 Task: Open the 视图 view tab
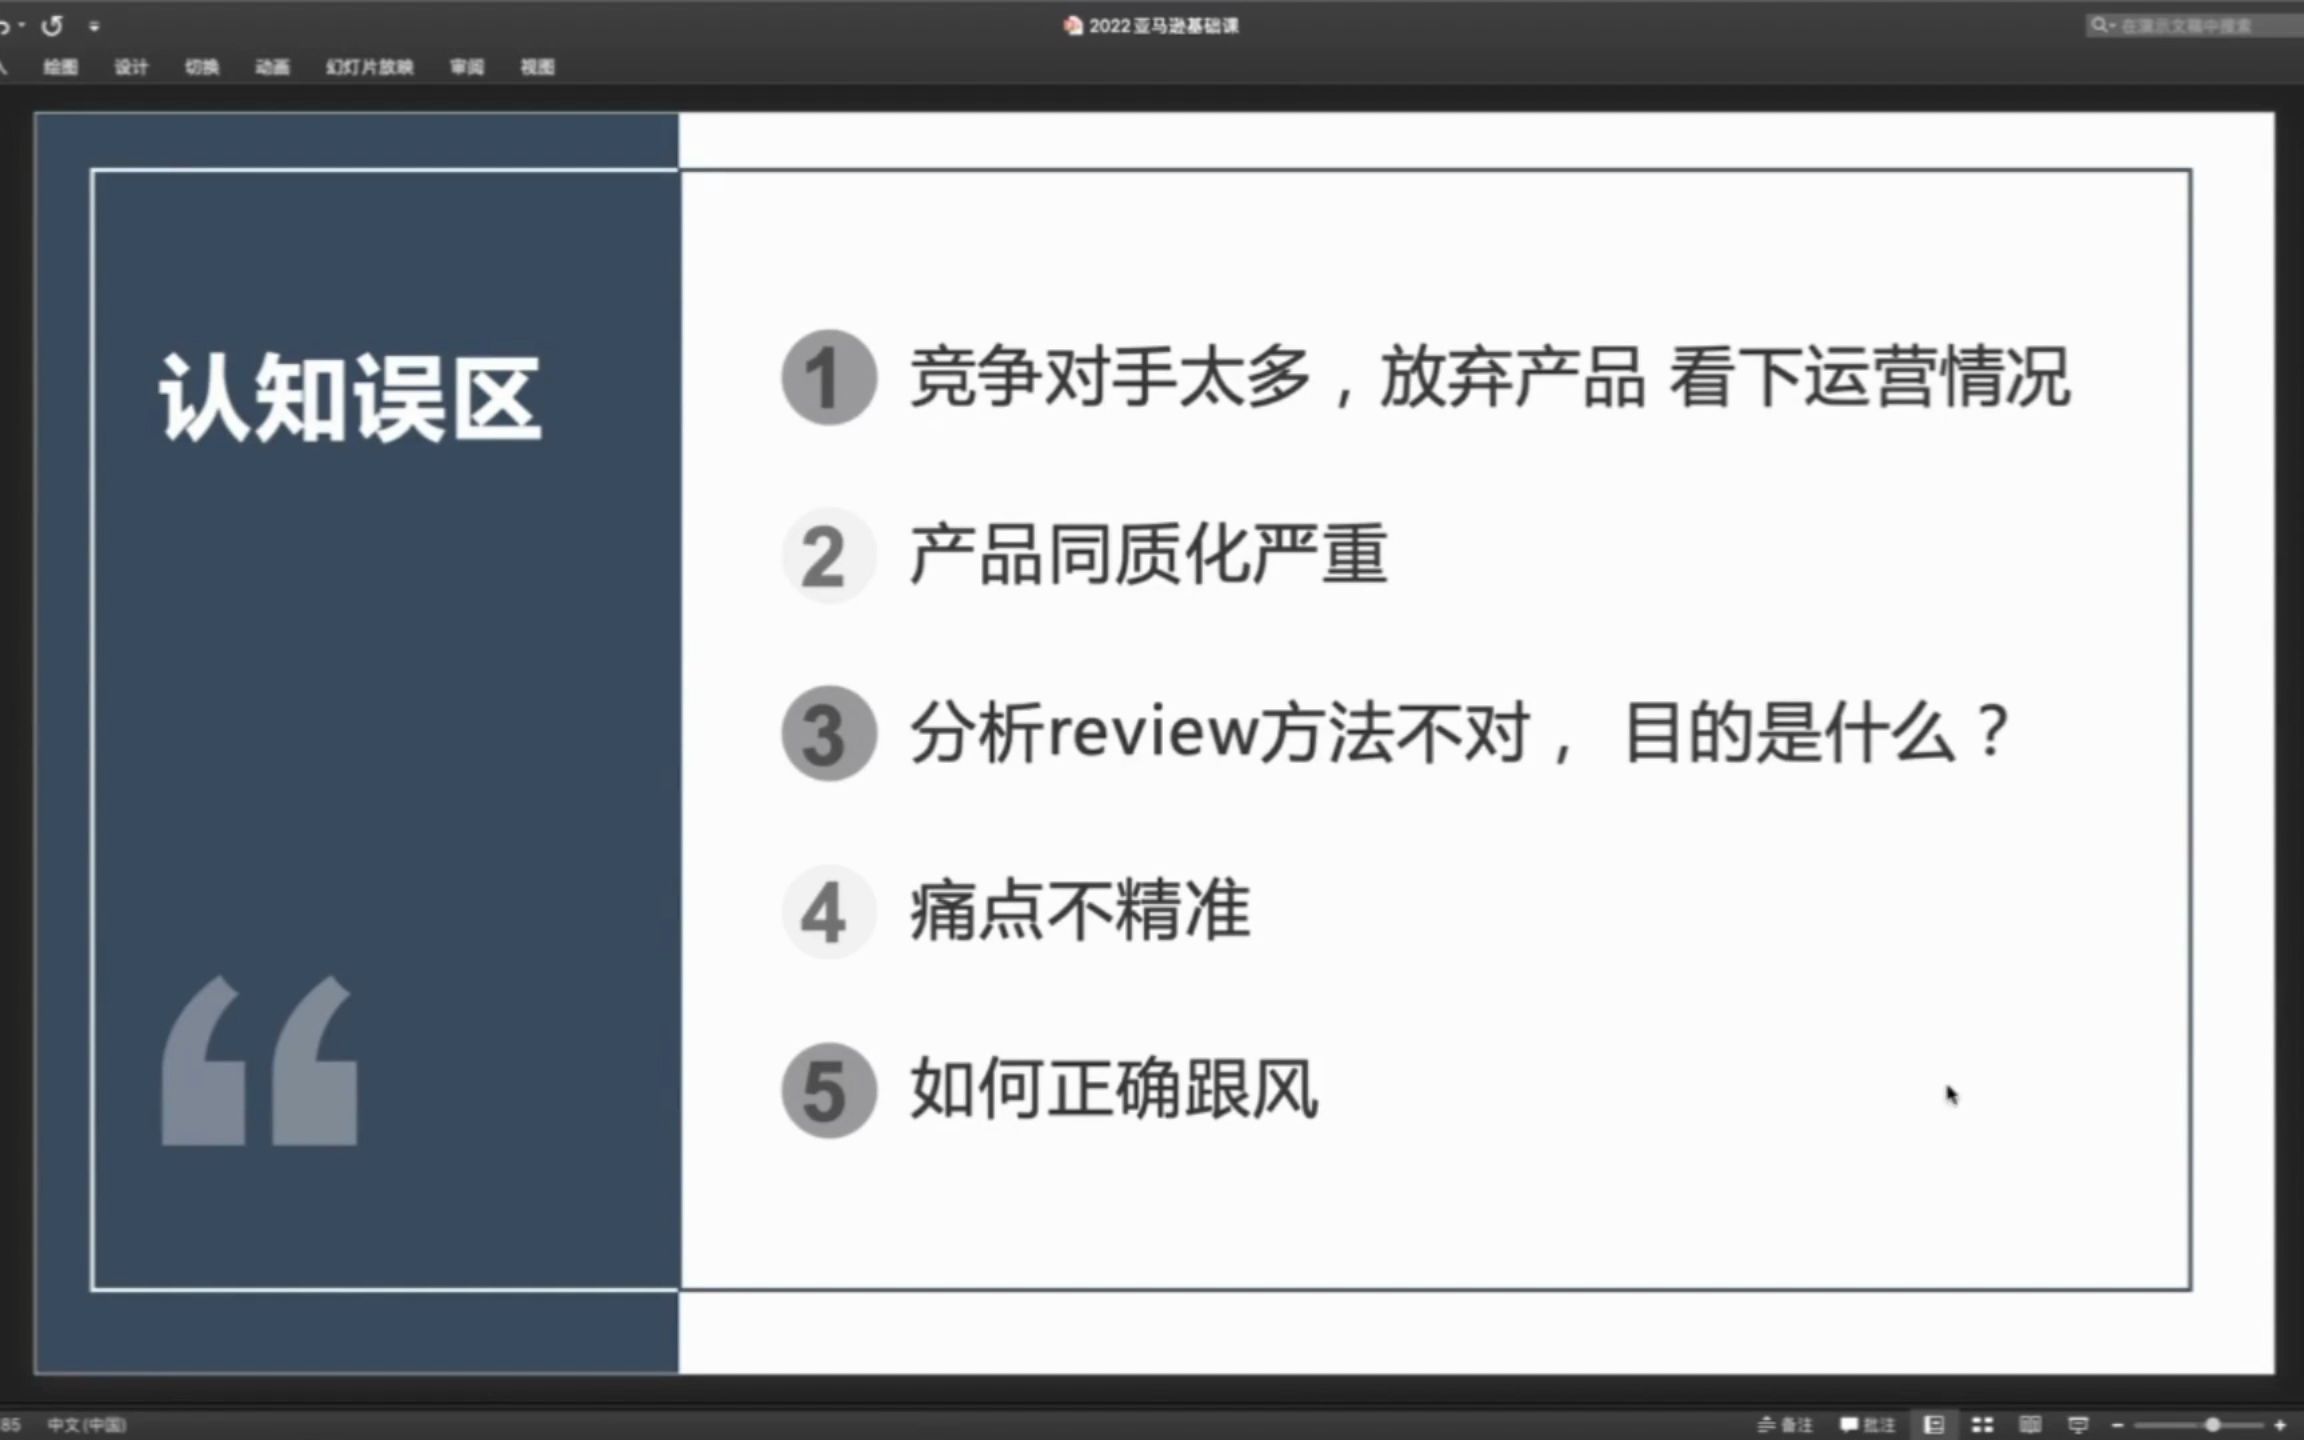tap(537, 67)
